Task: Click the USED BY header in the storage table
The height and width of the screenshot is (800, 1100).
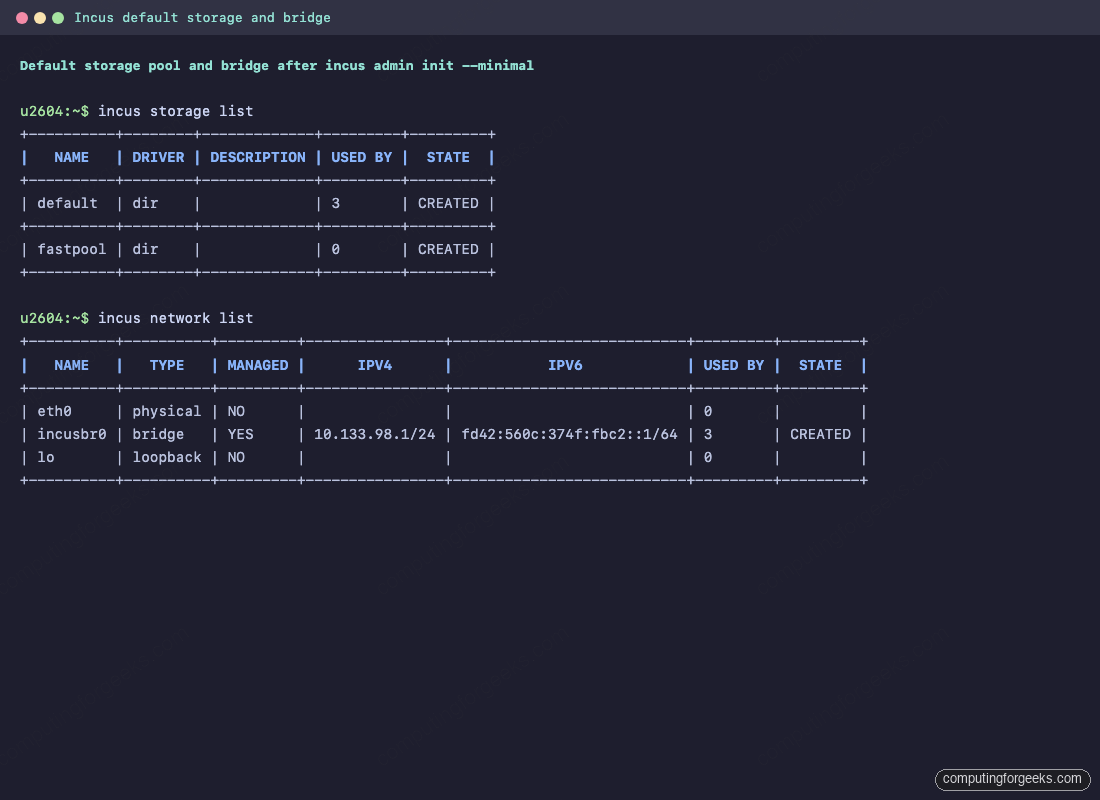Action: tap(361, 158)
